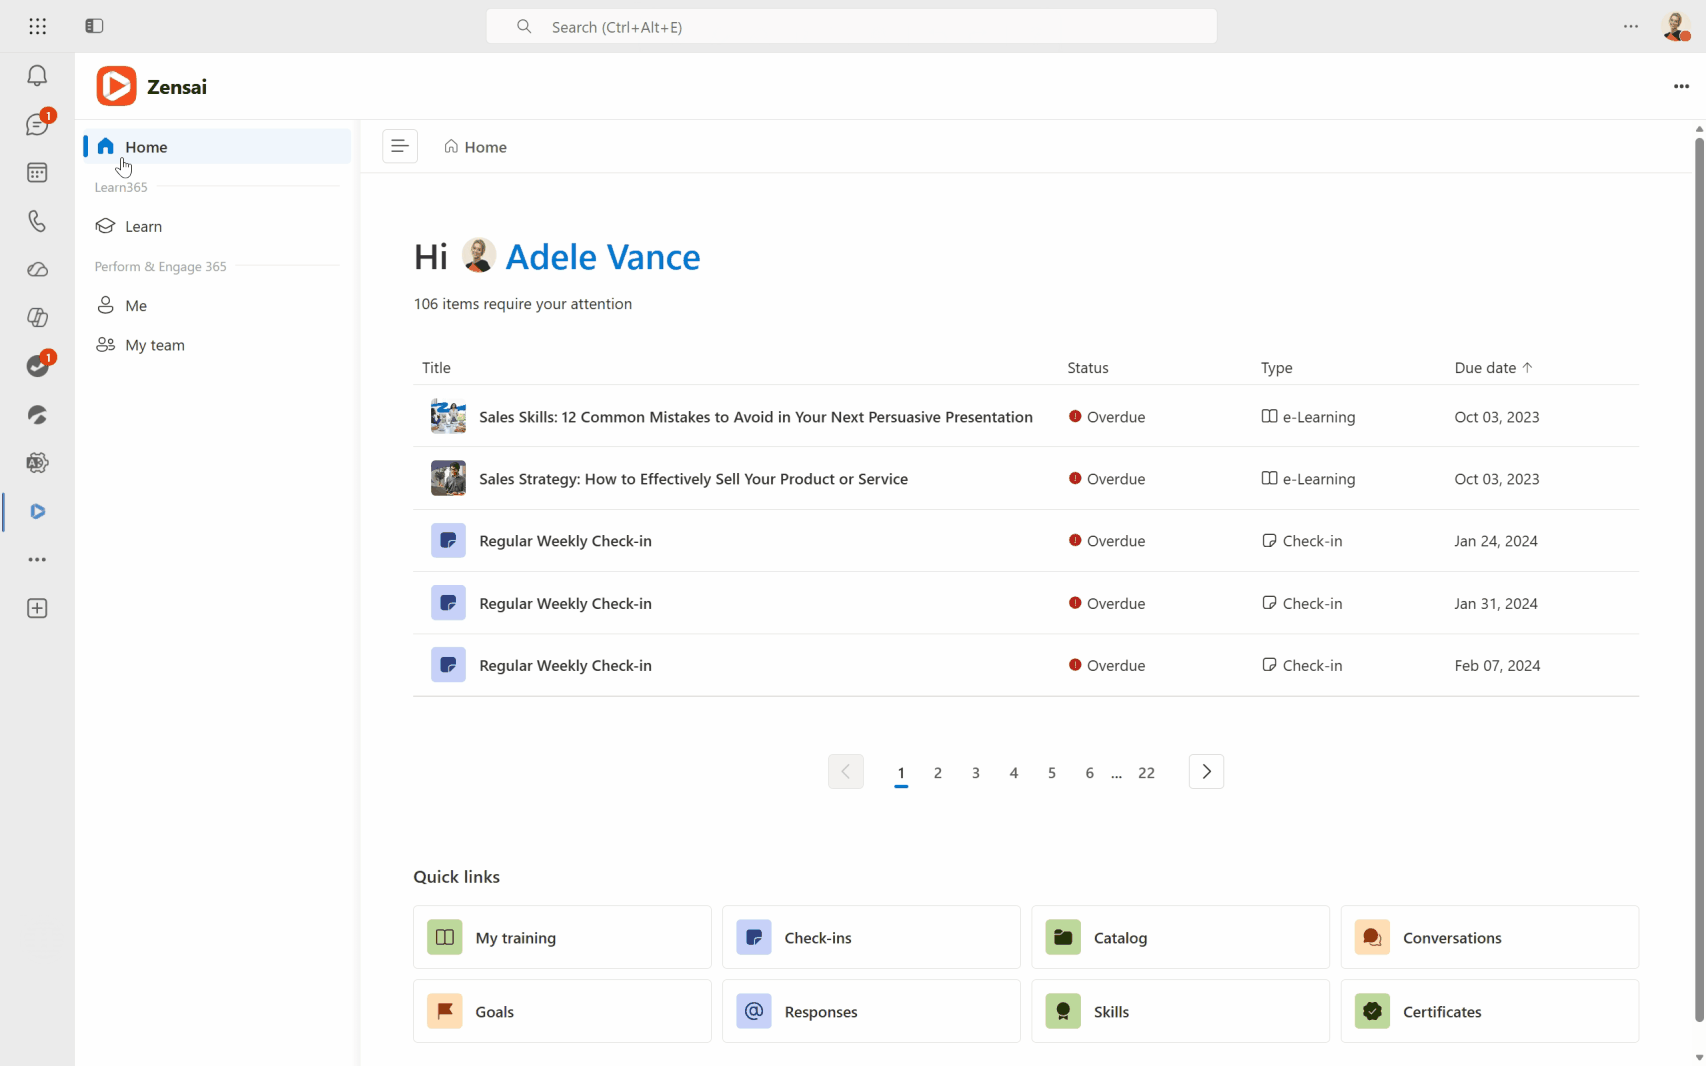The image size is (1706, 1066).
Task: Click the Home breadcrumb
Action: click(x=476, y=147)
